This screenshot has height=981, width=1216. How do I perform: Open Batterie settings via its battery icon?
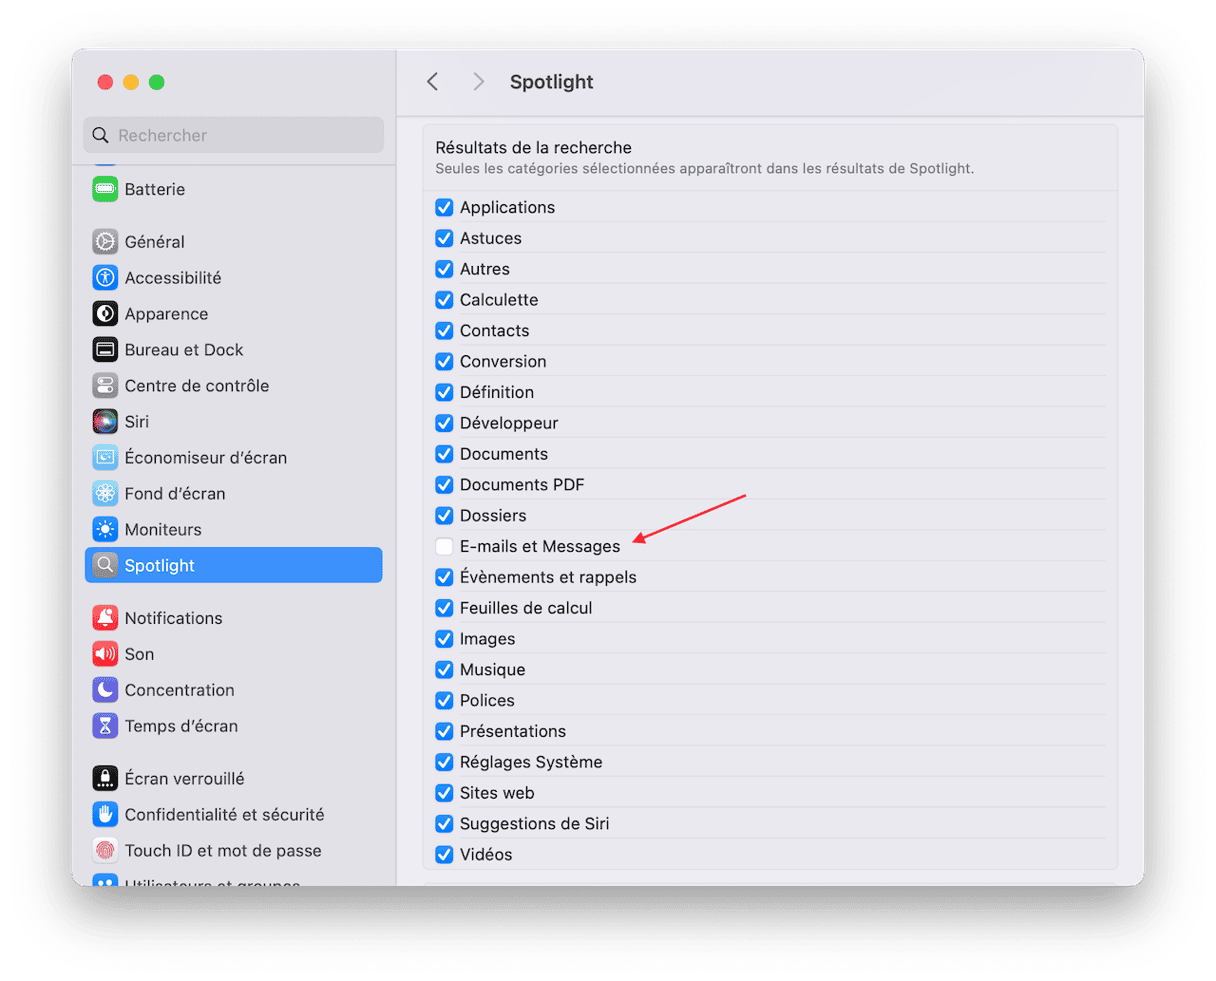105,189
